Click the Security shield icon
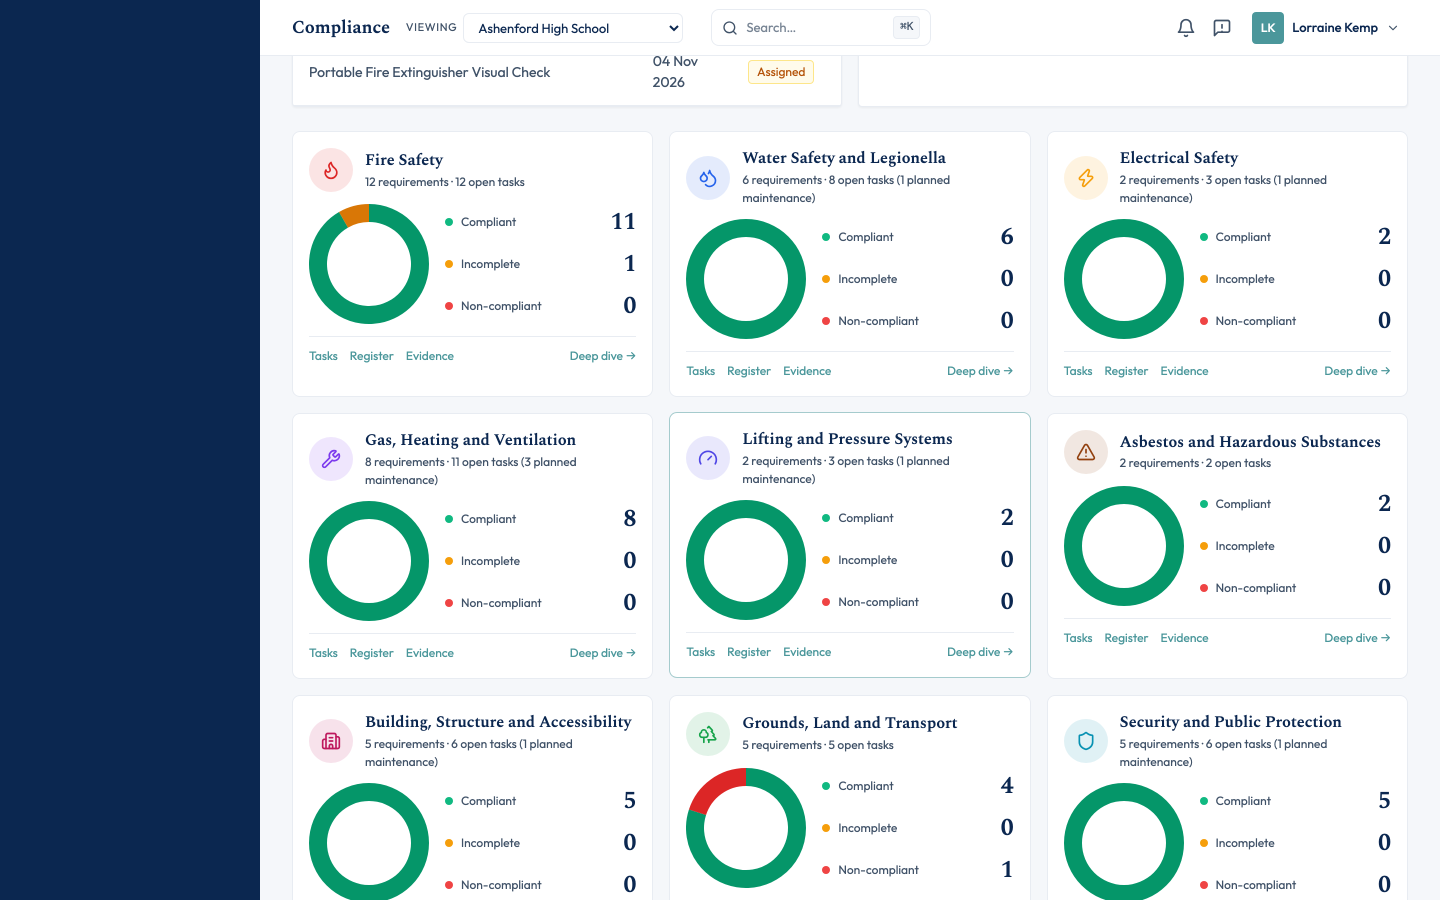The image size is (1440, 900). [x=1086, y=742]
